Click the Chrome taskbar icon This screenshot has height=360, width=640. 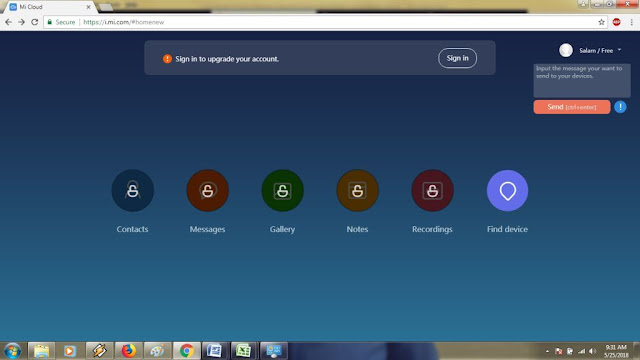pos(187,351)
